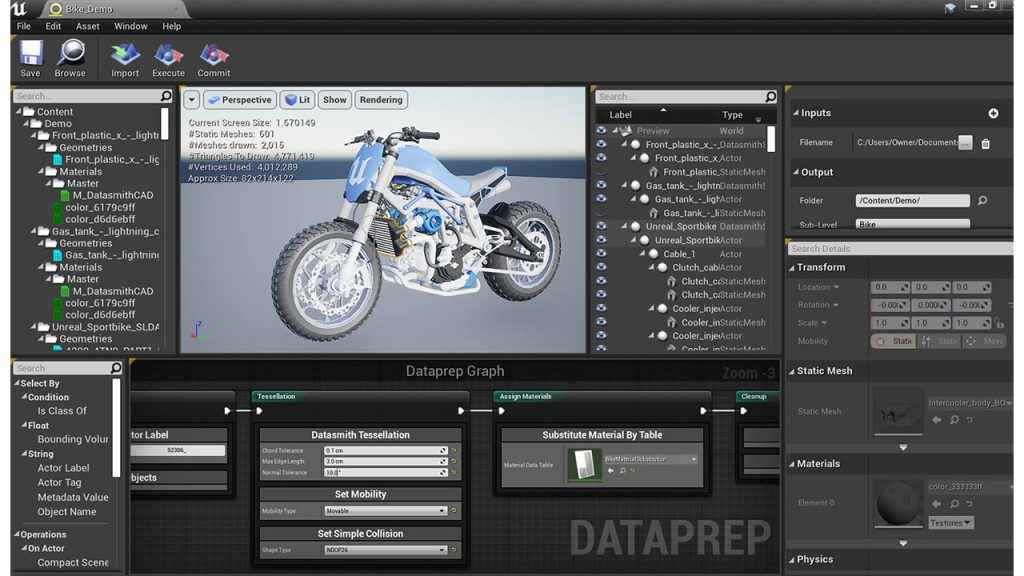Click the Show button in the viewport
The height and width of the screenshot is (576, 1024).
pos(334,99)
